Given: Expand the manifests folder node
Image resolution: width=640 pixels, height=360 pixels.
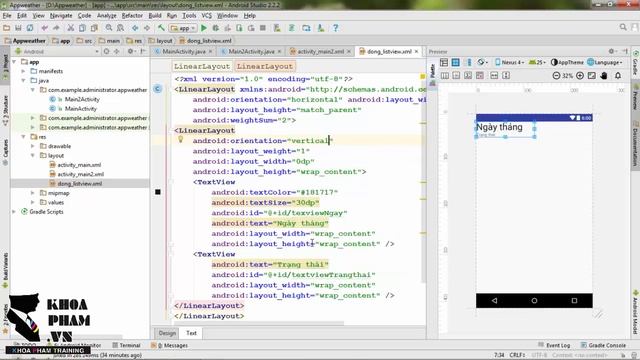Looking at the screenshot, I should (23, 71).
